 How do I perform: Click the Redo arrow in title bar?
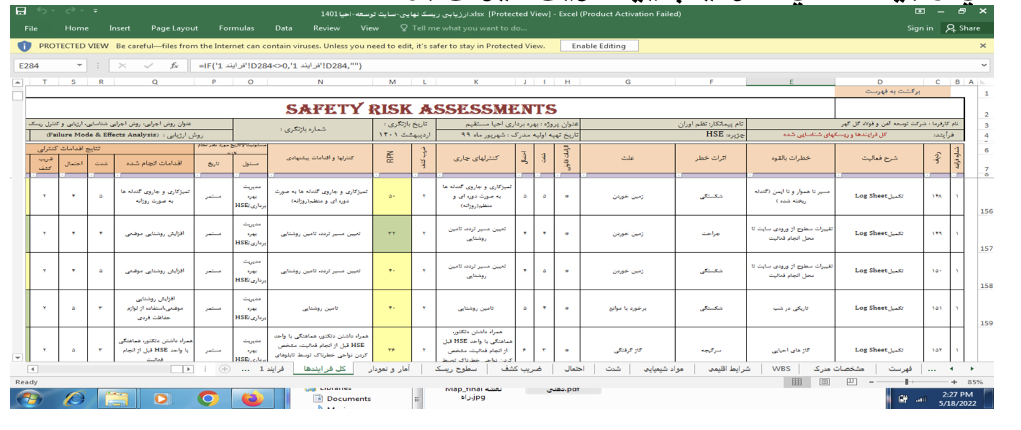(72, 12)
